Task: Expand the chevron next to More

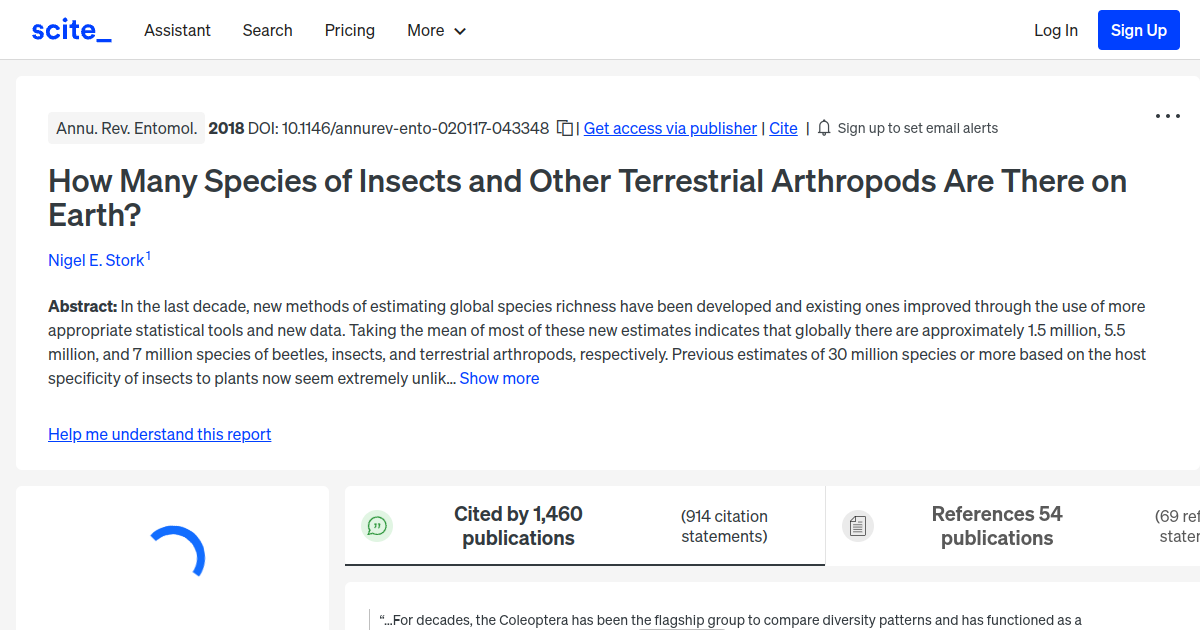Action: click(459, 31)
